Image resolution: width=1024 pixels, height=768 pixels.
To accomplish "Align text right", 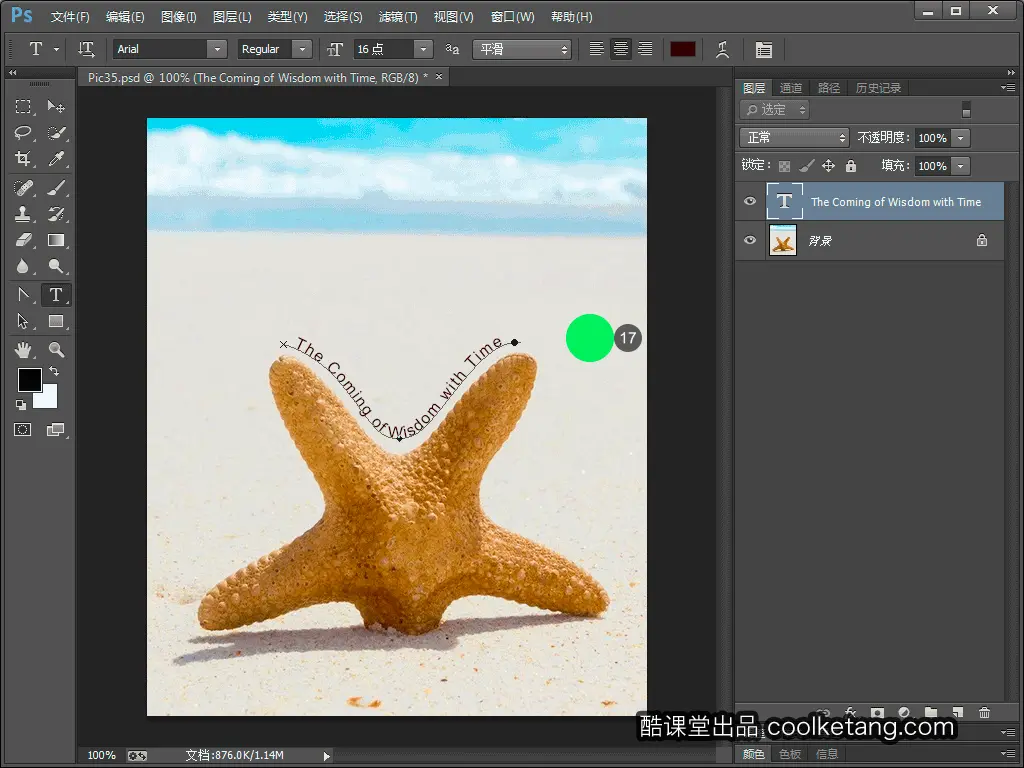I will click(645, 49).
